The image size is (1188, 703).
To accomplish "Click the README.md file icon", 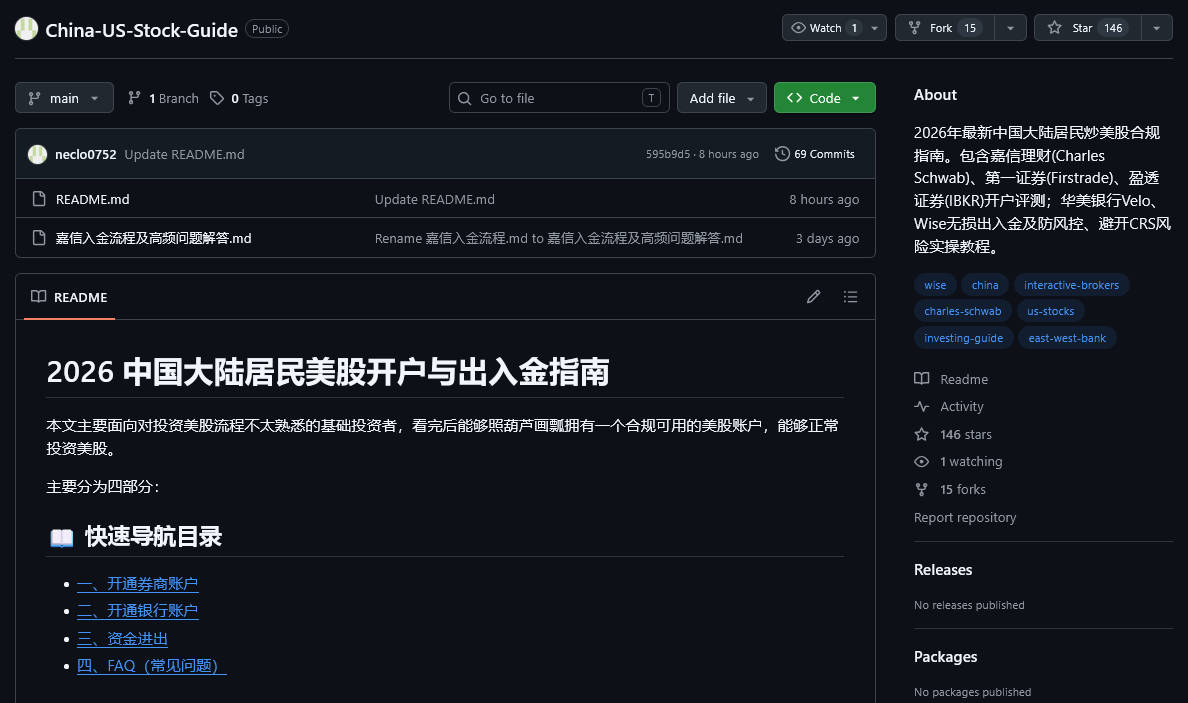I will click(x=39, y=198).
